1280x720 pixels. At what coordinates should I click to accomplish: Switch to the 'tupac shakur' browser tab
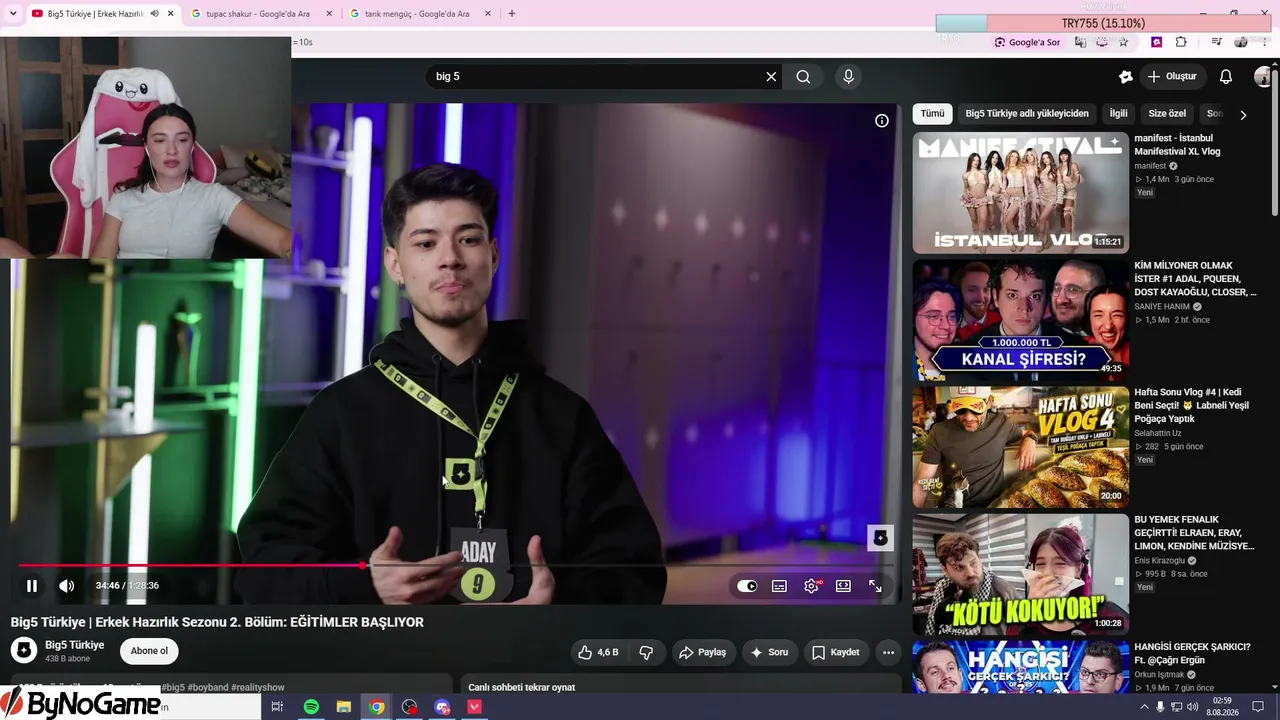(x=258, y=14)
